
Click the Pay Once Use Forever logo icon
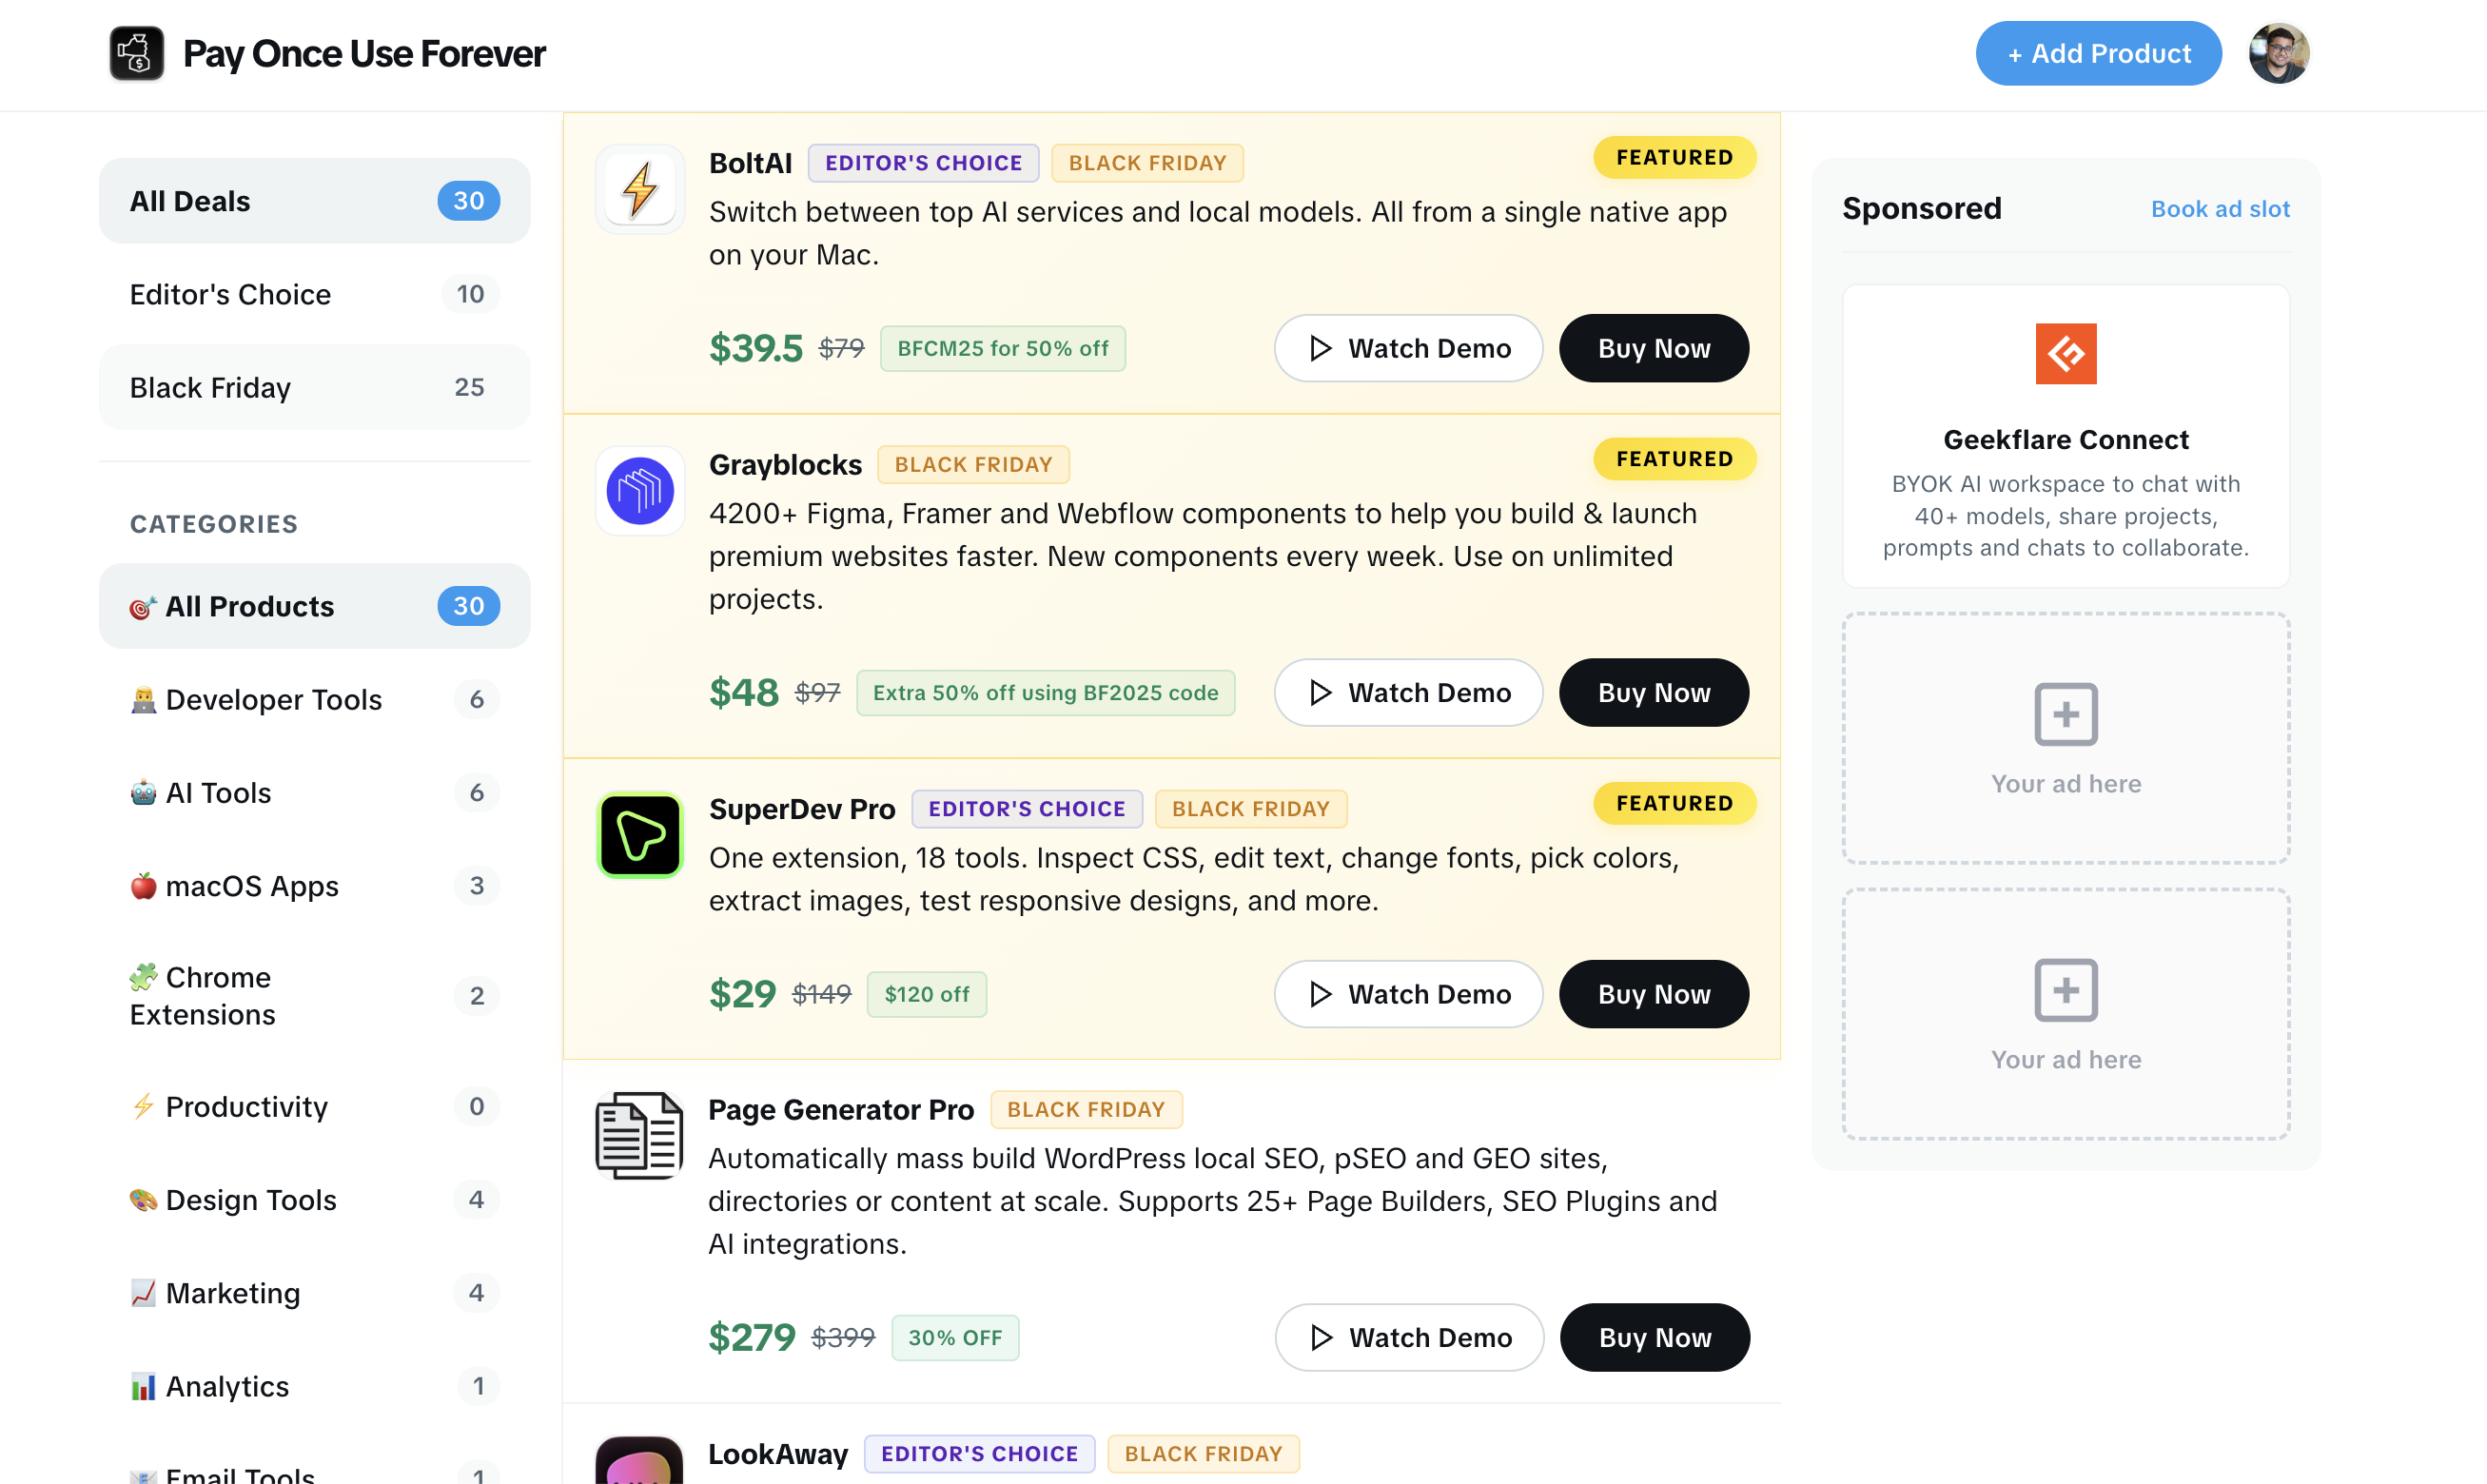pyautogui.click(x=136, y=53)
